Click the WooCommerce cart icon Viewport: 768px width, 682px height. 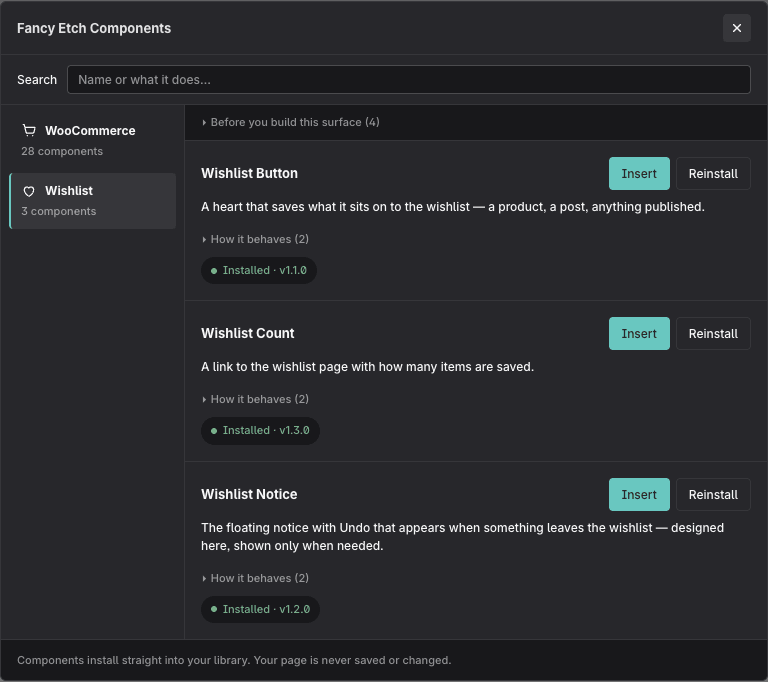(x=29, y=130)
